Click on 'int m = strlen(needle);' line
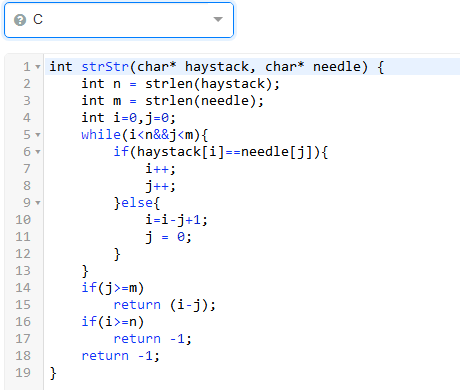This screenshot has height=390, width=460. coord(172,101)
